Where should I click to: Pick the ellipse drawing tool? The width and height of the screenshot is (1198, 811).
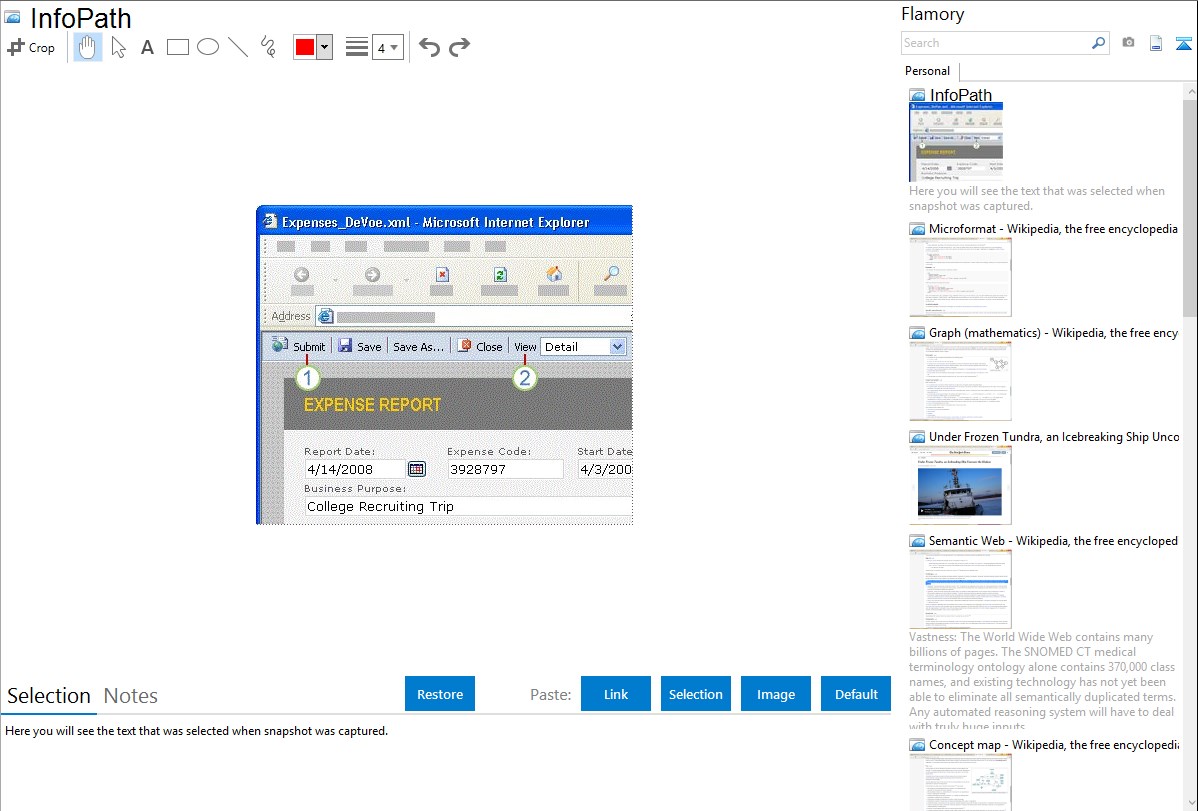208,47
